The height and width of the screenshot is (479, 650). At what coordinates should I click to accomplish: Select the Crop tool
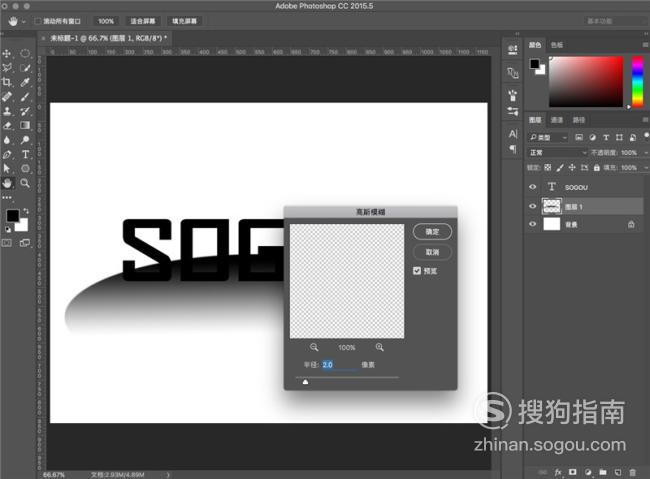coord(7,82)
